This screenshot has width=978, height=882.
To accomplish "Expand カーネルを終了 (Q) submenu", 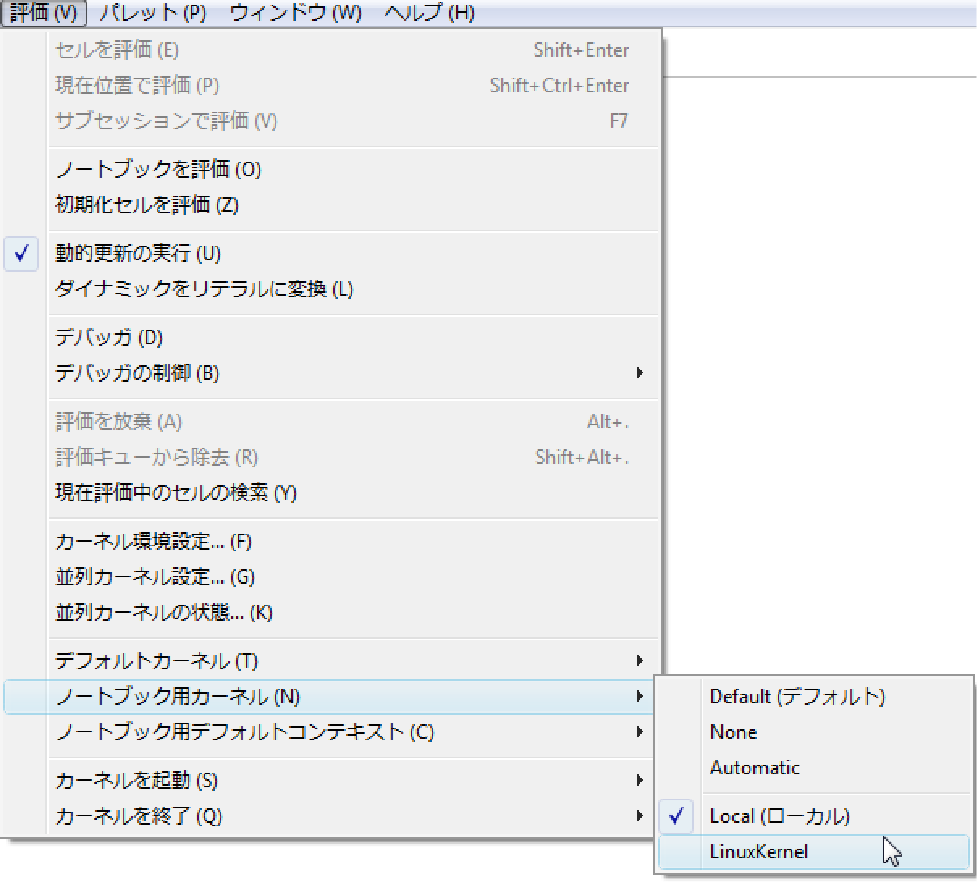I will tap(331, 817).
